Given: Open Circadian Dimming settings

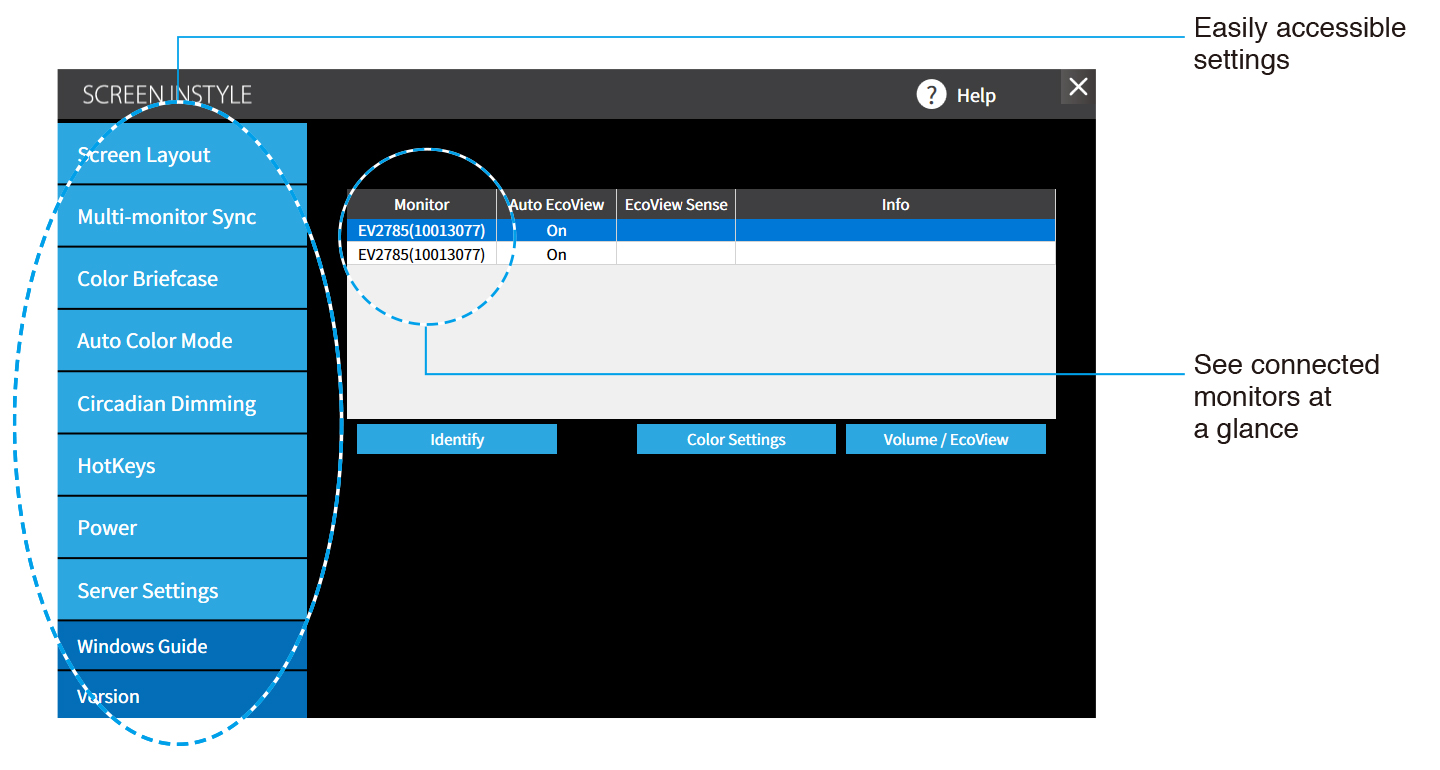Looking at the screenshot, I should 182,404.
